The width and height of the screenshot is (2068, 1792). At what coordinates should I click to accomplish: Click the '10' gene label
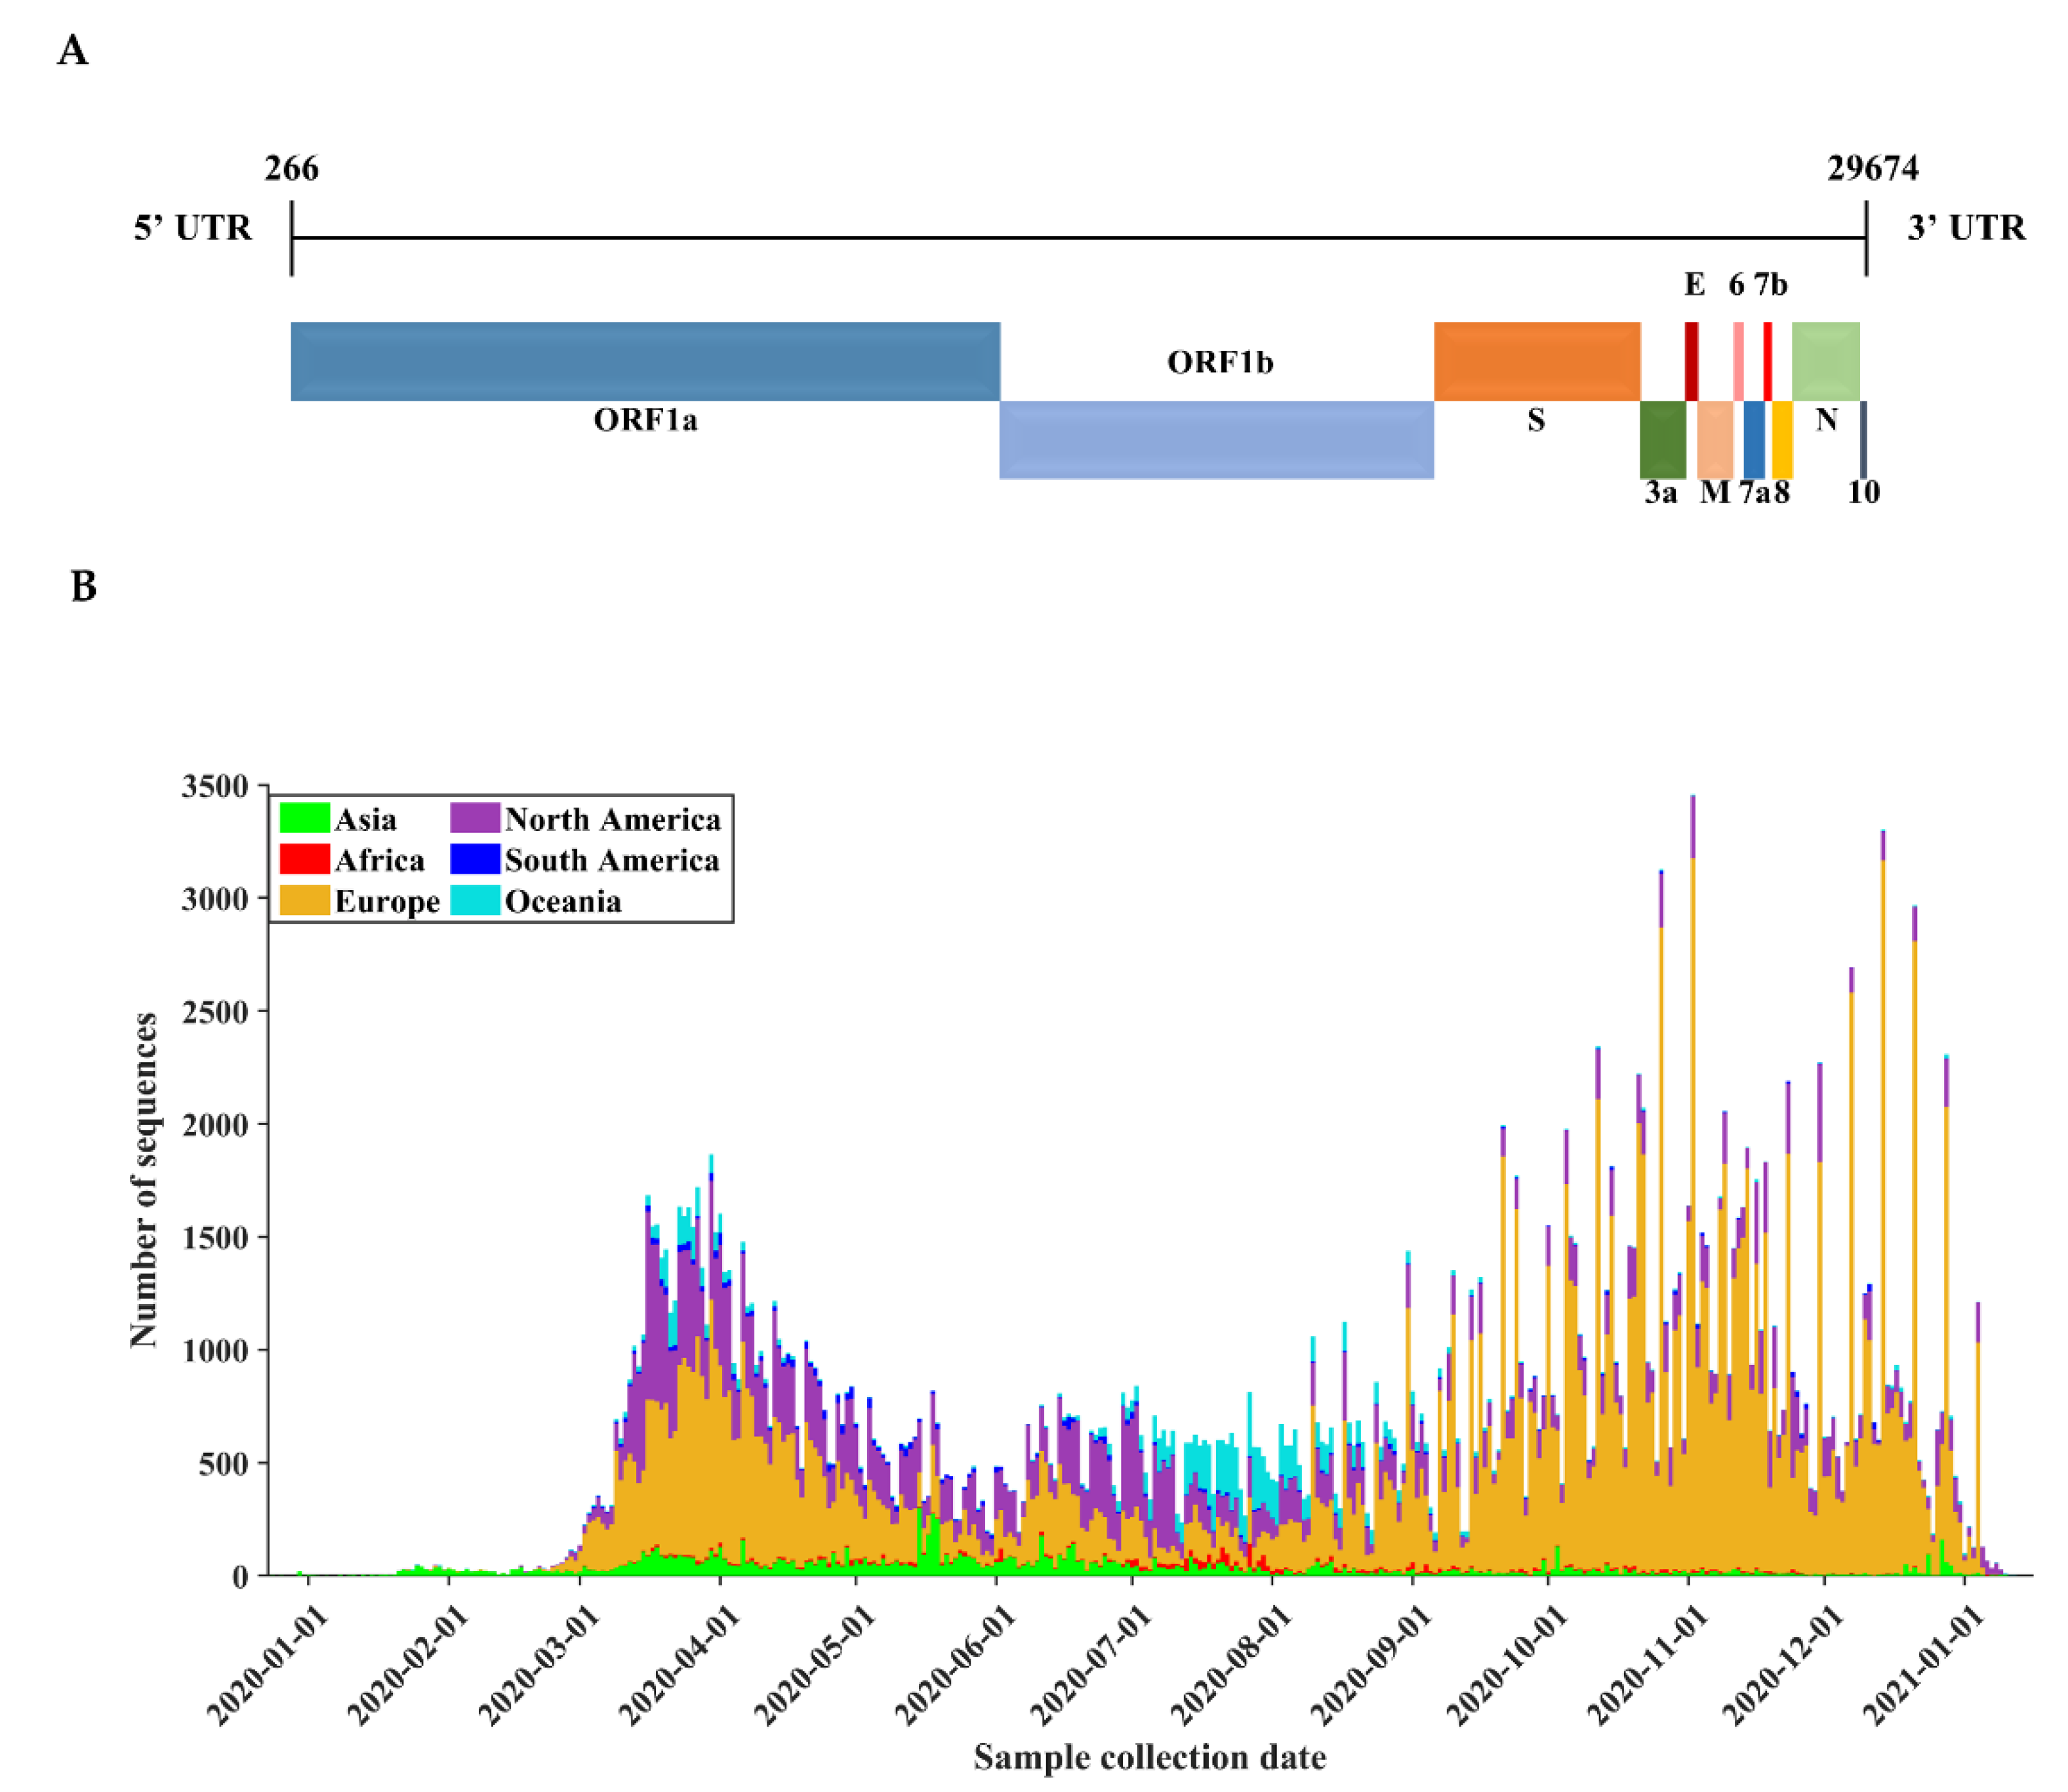1864,492
